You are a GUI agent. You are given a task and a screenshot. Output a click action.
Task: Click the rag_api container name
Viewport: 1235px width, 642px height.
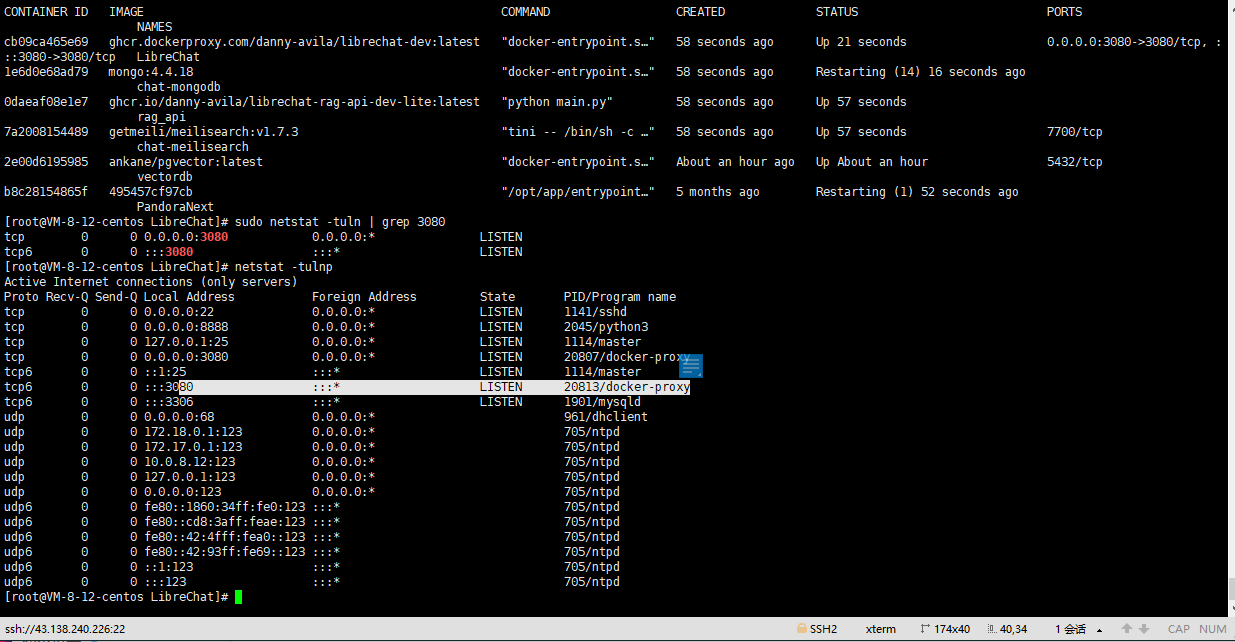[162, 117]
